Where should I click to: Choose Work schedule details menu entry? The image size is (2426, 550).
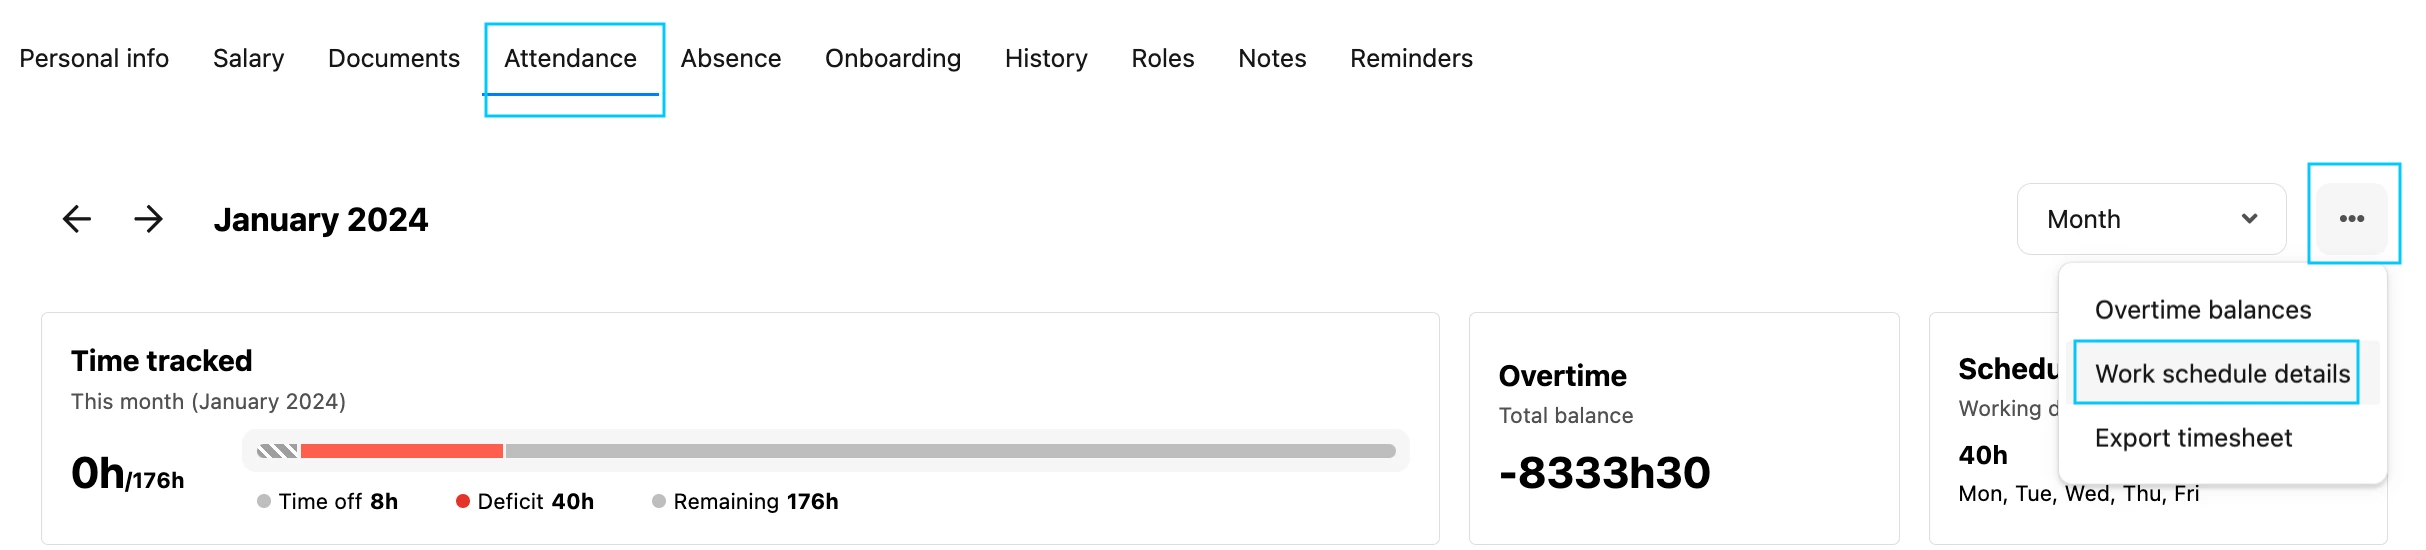[2222, 373]
